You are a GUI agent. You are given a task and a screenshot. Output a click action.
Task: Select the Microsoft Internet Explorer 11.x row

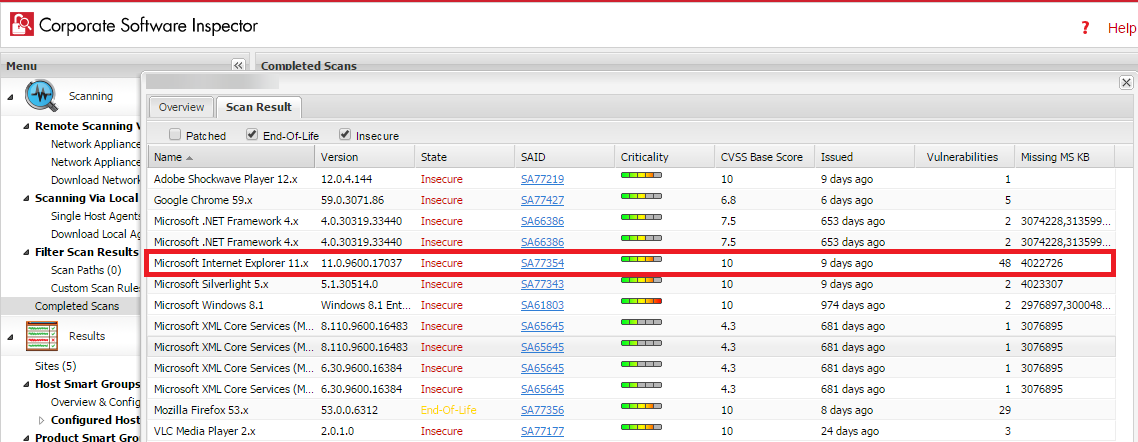click(631, 263)
